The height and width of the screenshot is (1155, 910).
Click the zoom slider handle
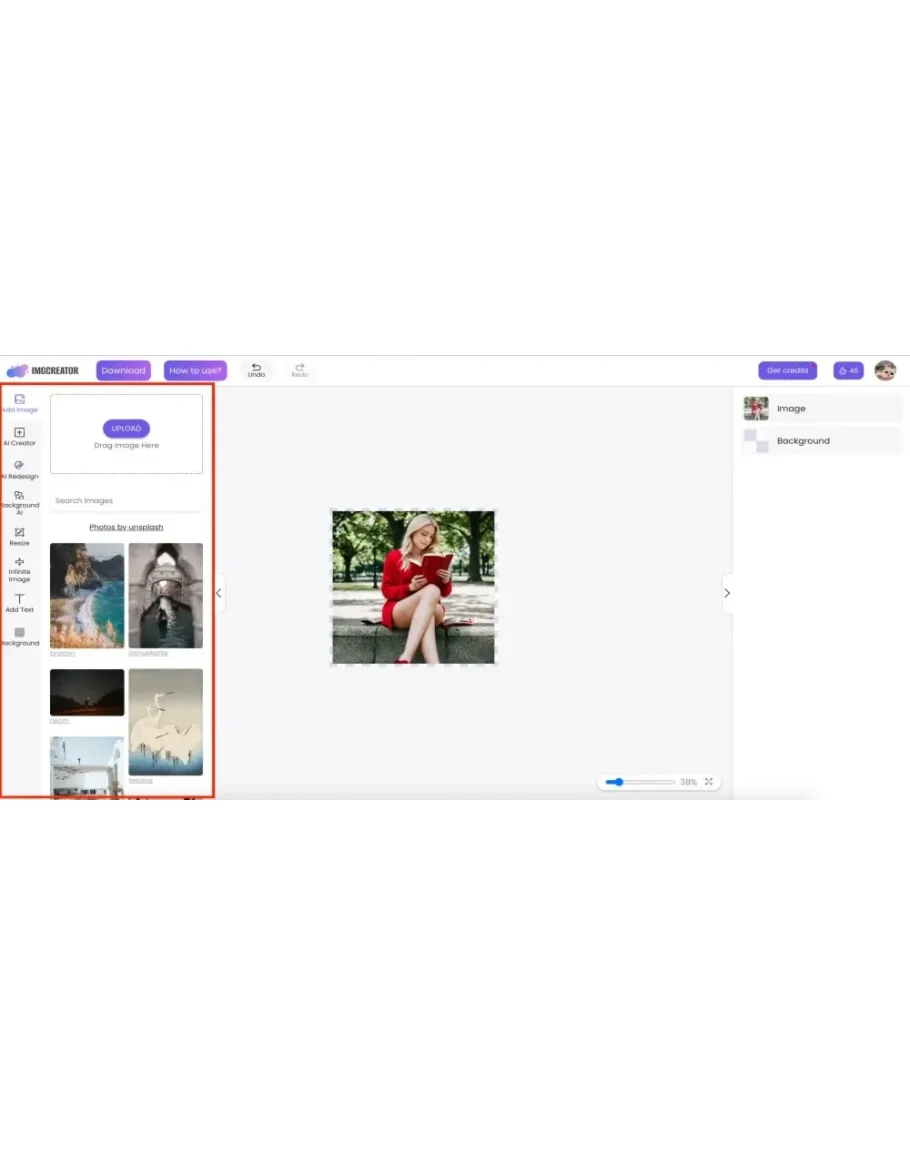point(619,782)
